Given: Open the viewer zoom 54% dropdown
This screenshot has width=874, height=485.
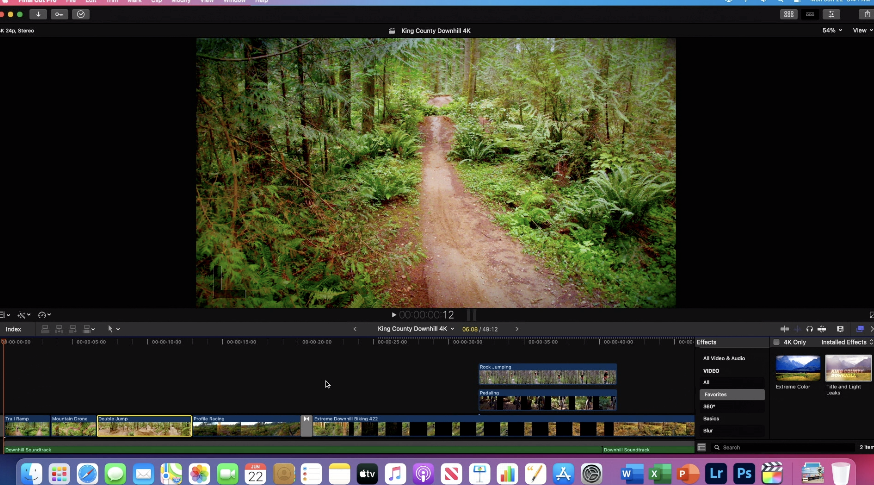Looking at the screenshot, I should coord(832,31).
